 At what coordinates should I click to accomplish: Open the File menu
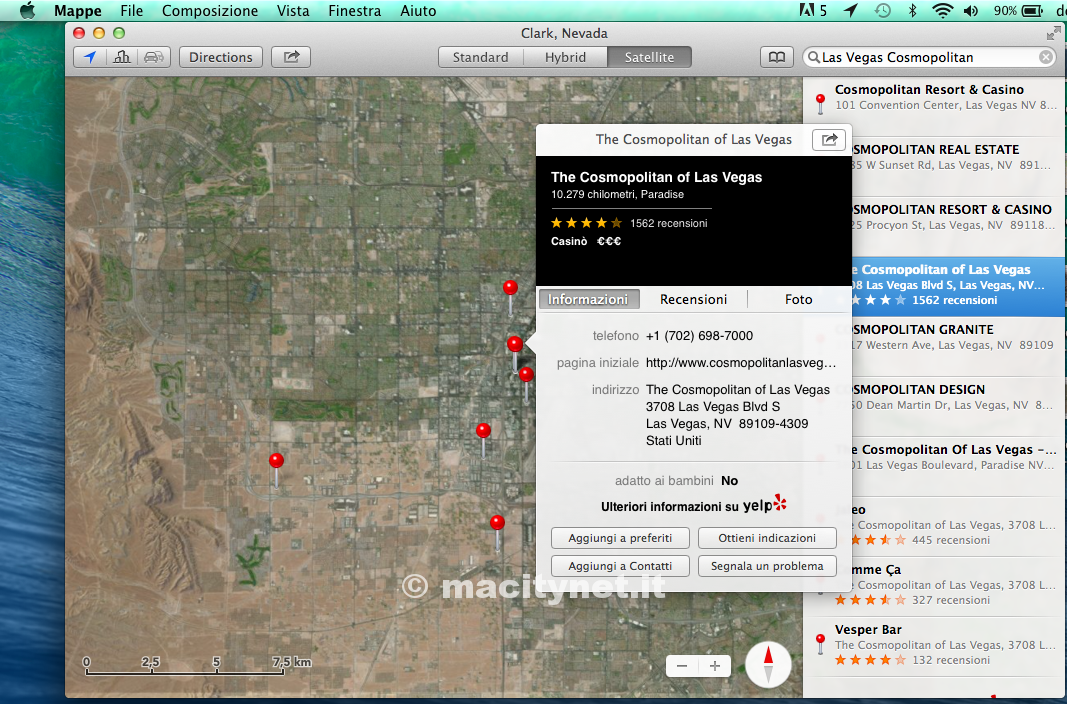tap(131, 11)
